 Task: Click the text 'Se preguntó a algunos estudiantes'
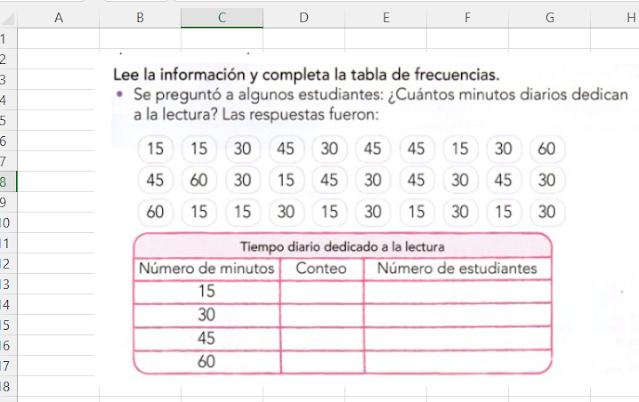258,95
